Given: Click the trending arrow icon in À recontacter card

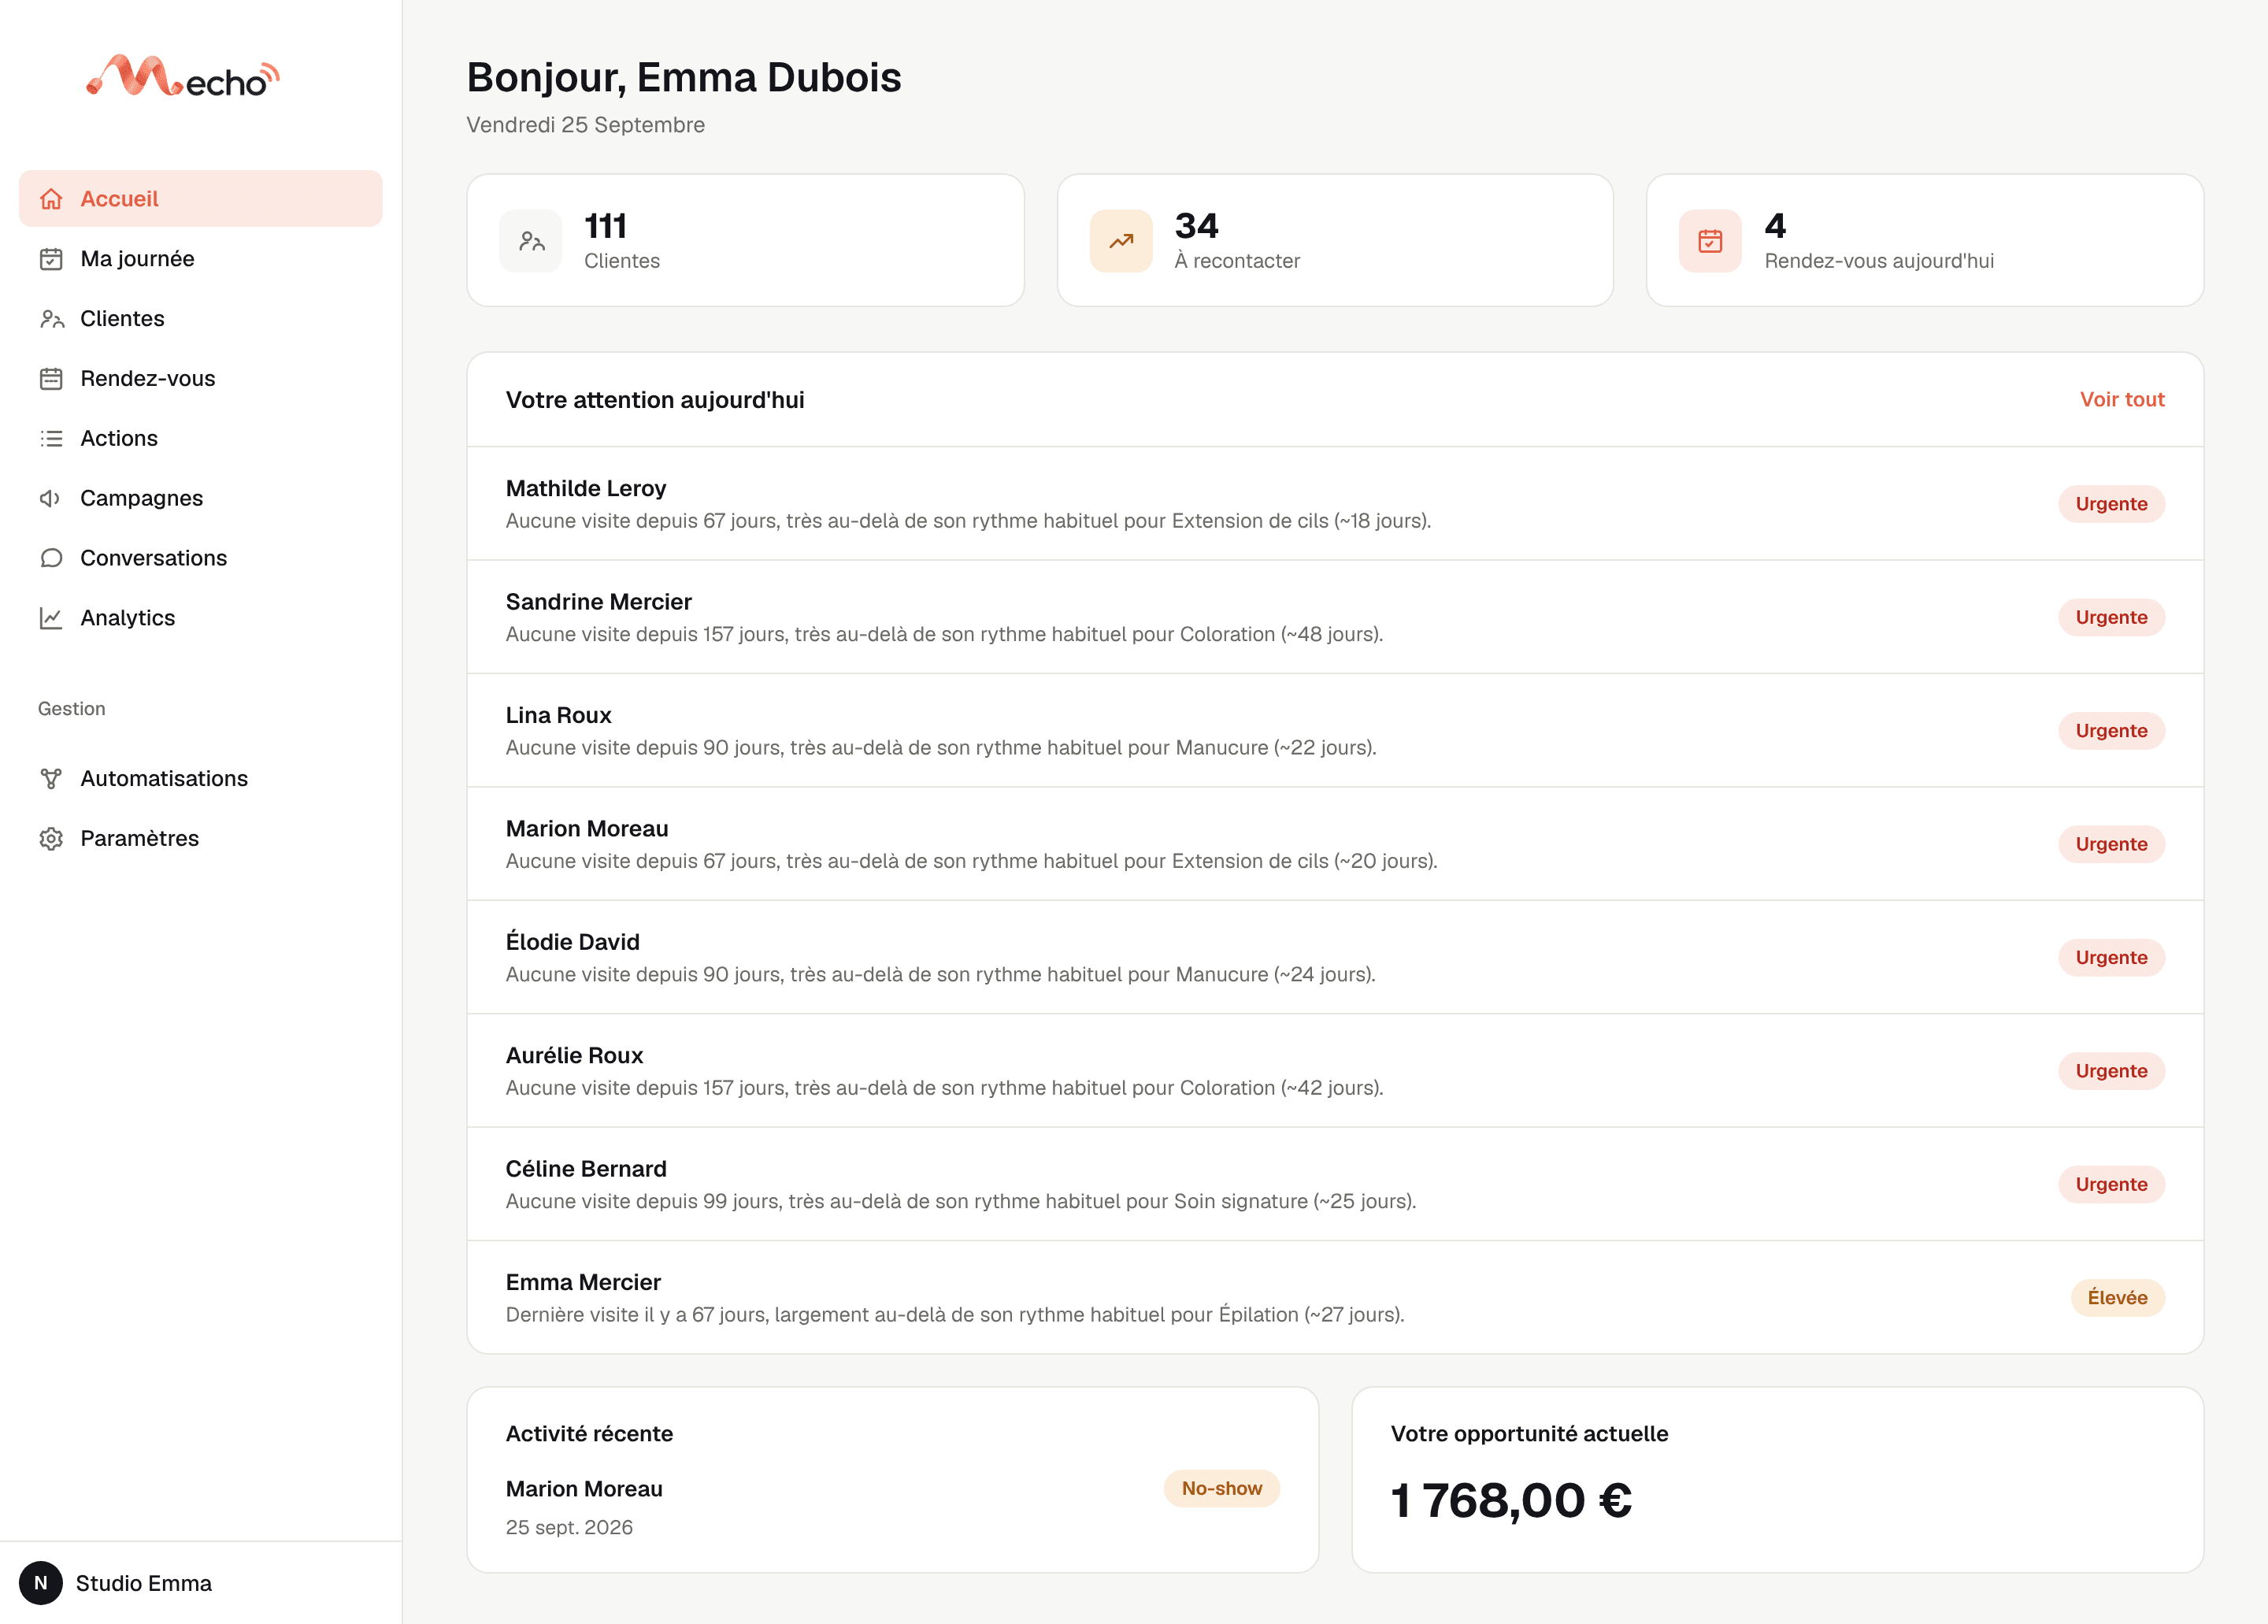Looking at the screenshot, I should pyautogui.click(x=1121, y=241).
